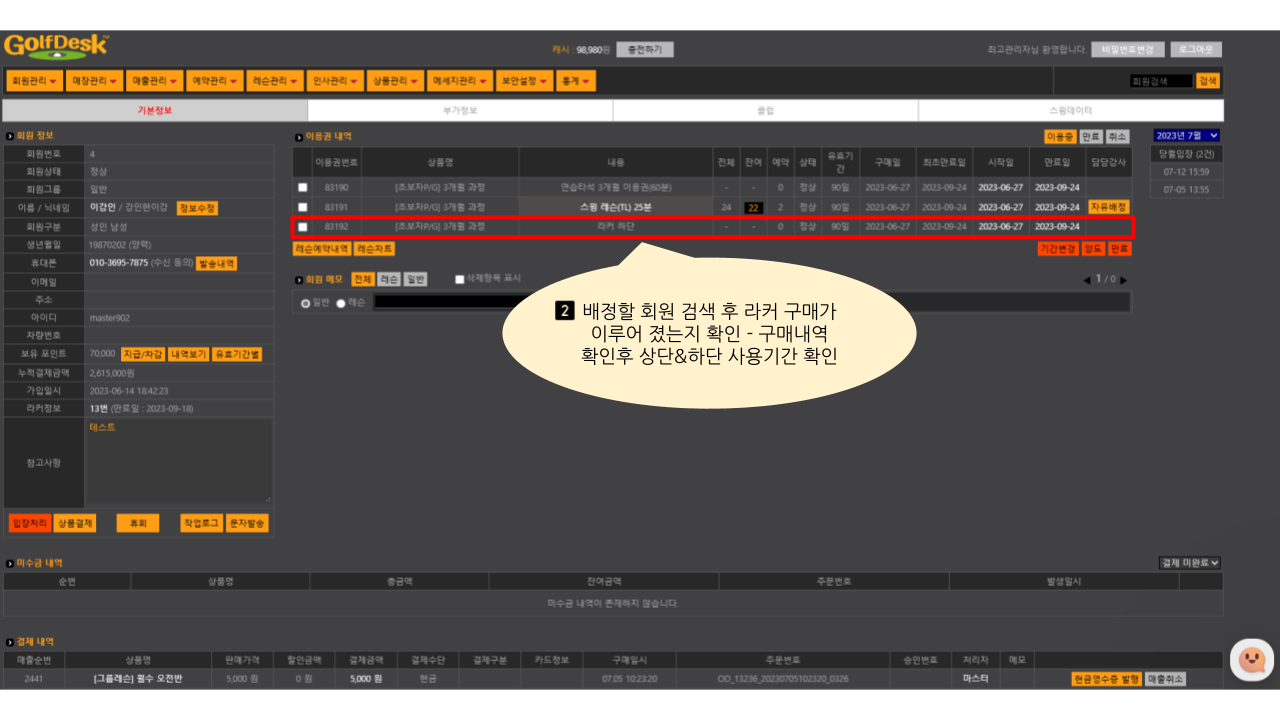Select the 레슨 memo radio button

[341, 303]
